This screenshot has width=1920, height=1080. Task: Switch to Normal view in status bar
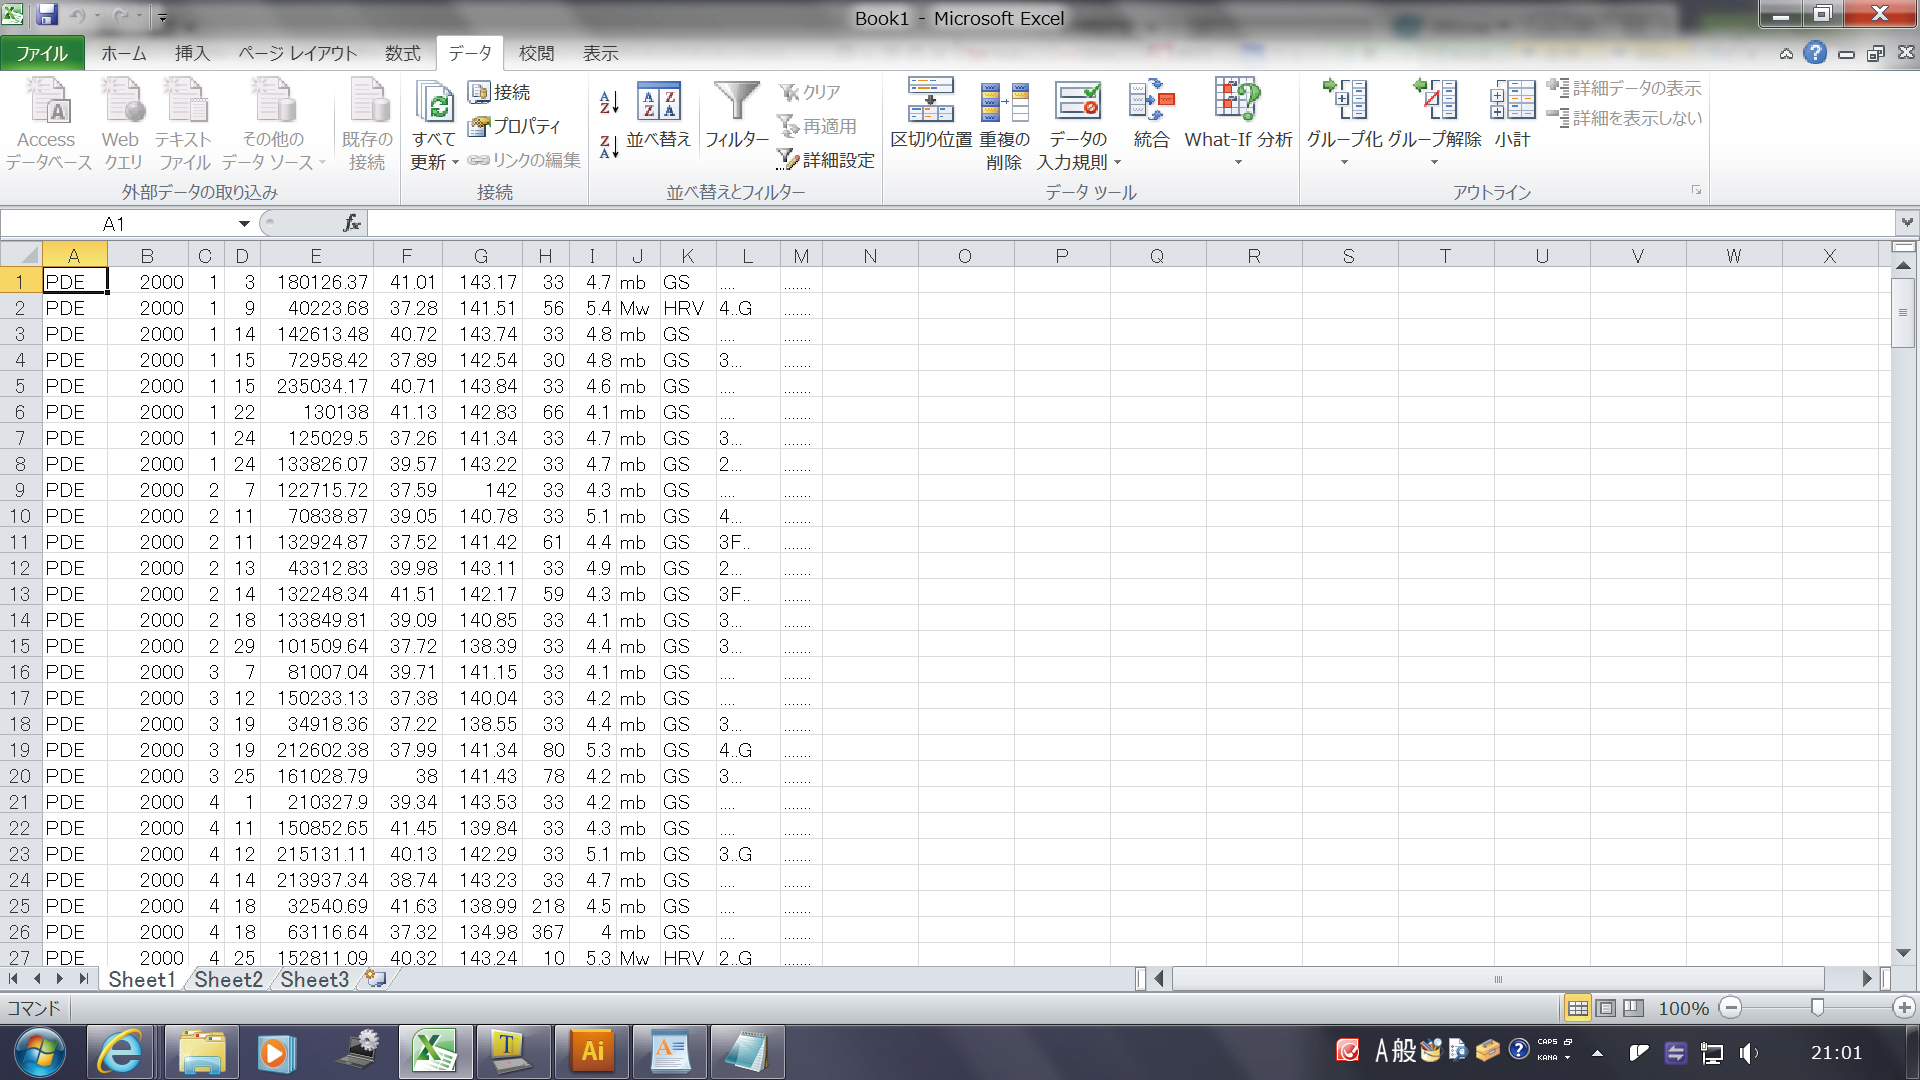1578,1008
